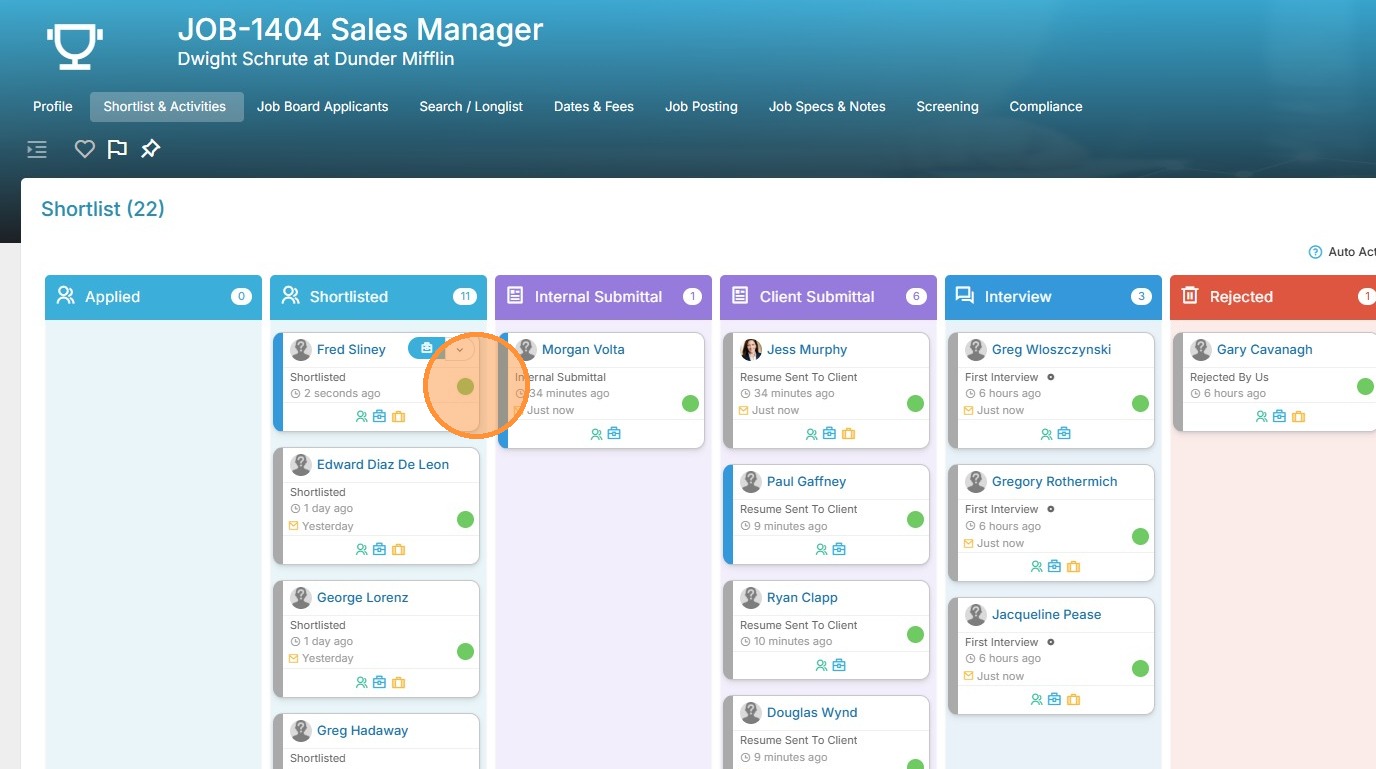This screenshot has width=1376, height=769.
Task: Click green status dot on Ryan Clapp's card
Action: tap(915, 634)
